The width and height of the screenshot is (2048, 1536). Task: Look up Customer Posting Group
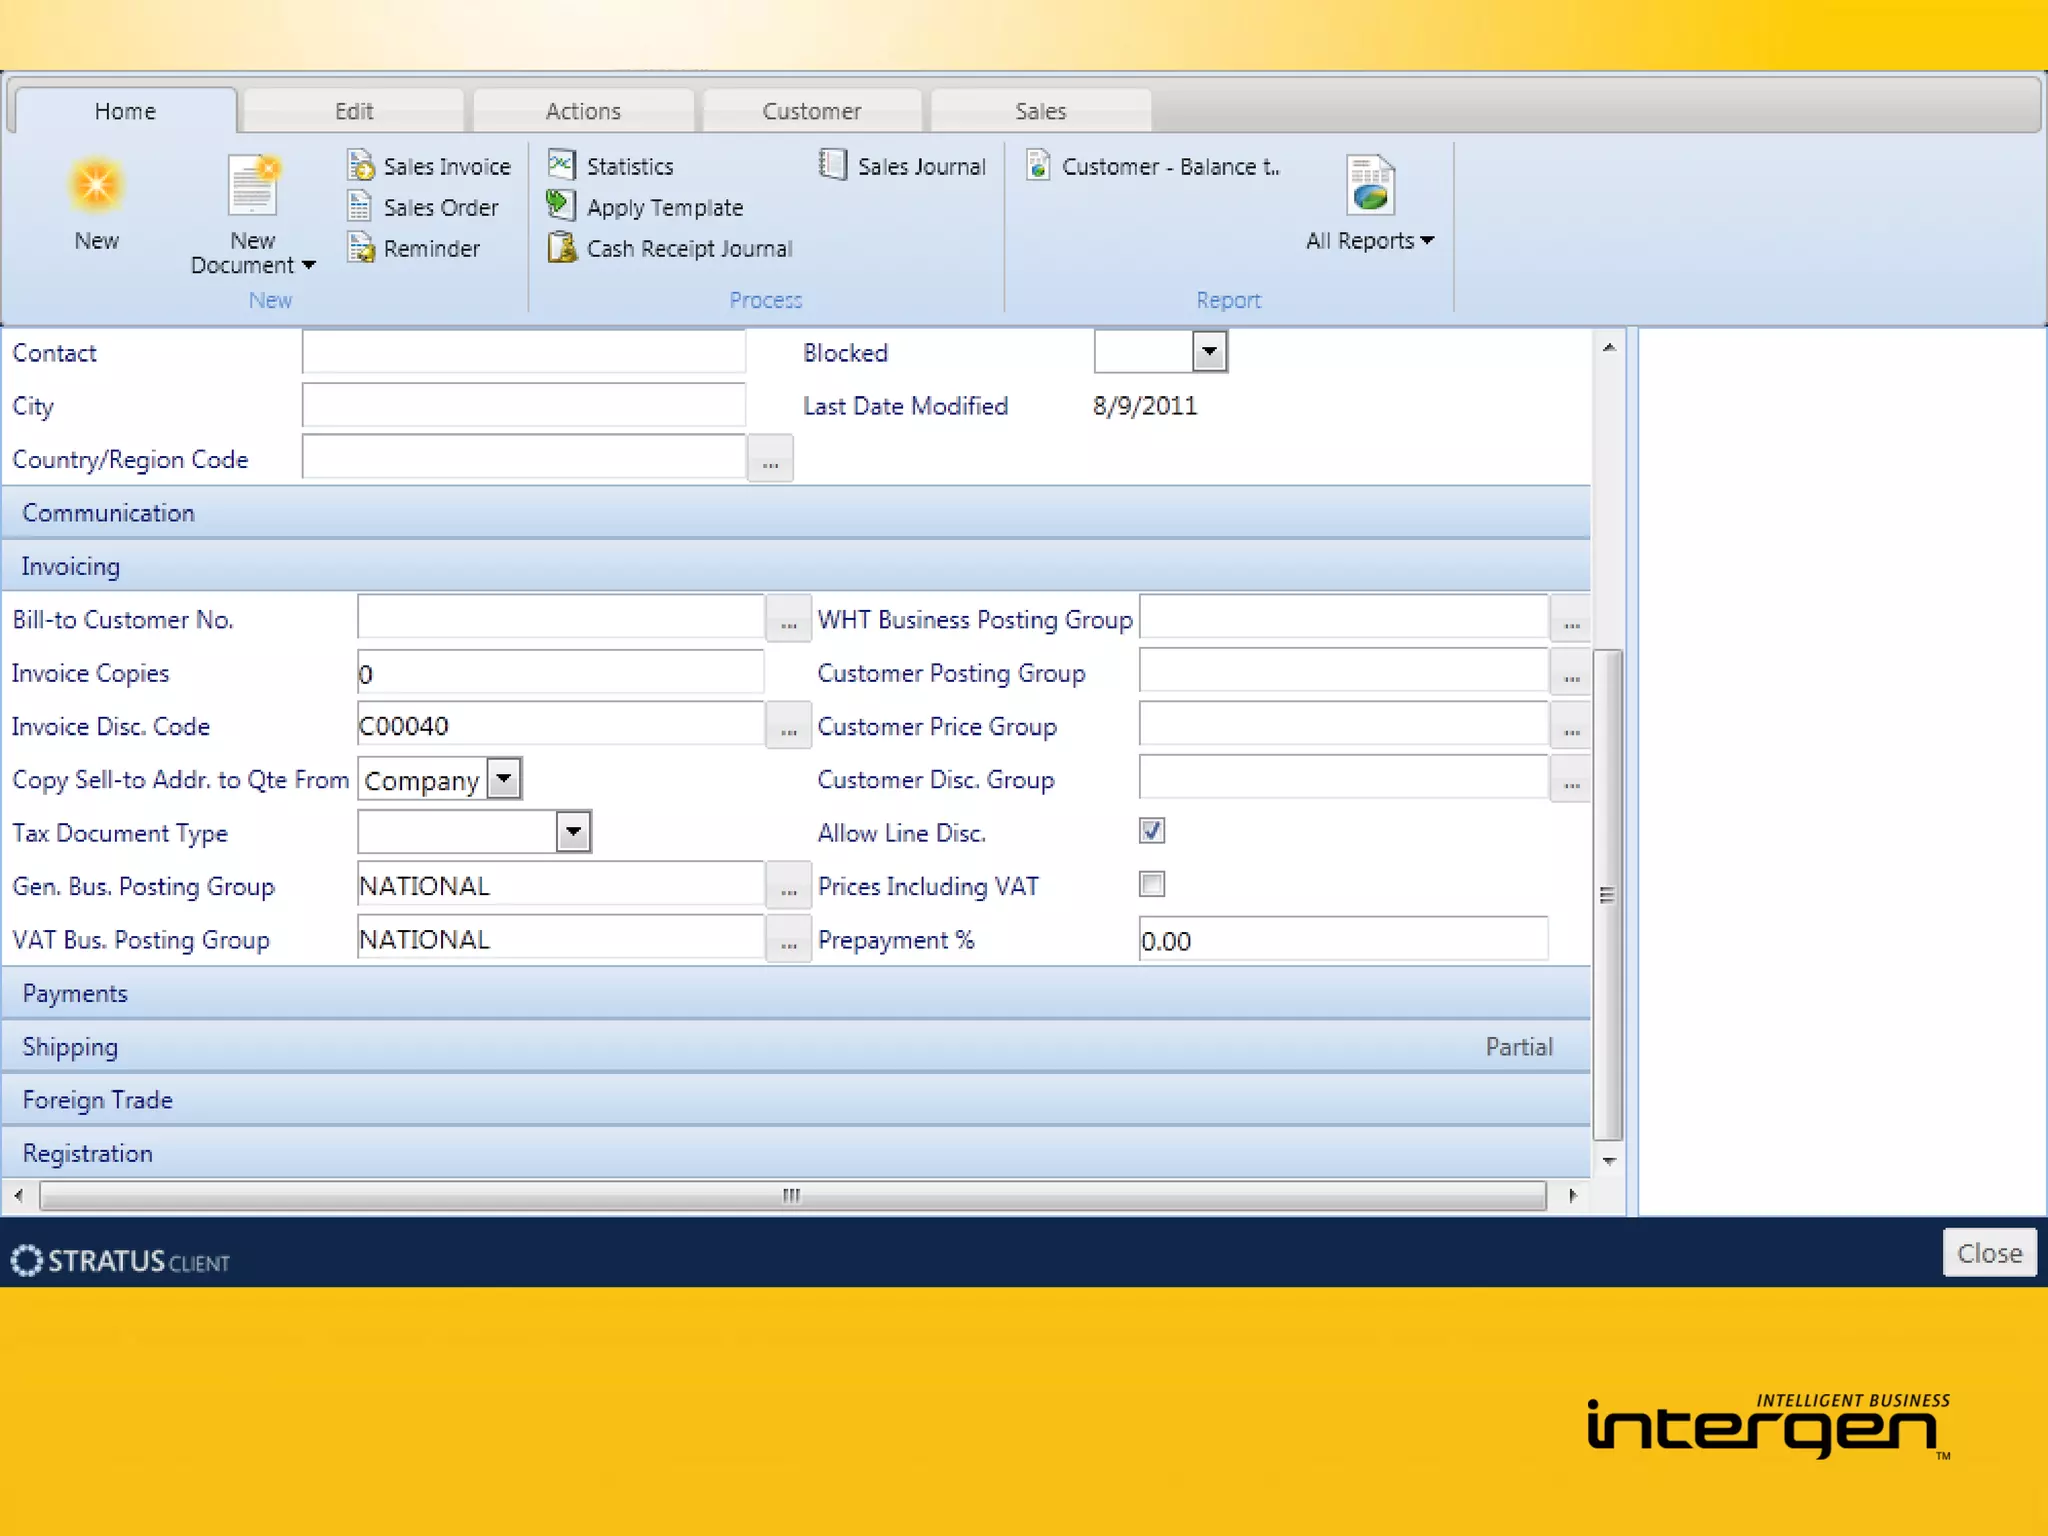[1571, 673]
